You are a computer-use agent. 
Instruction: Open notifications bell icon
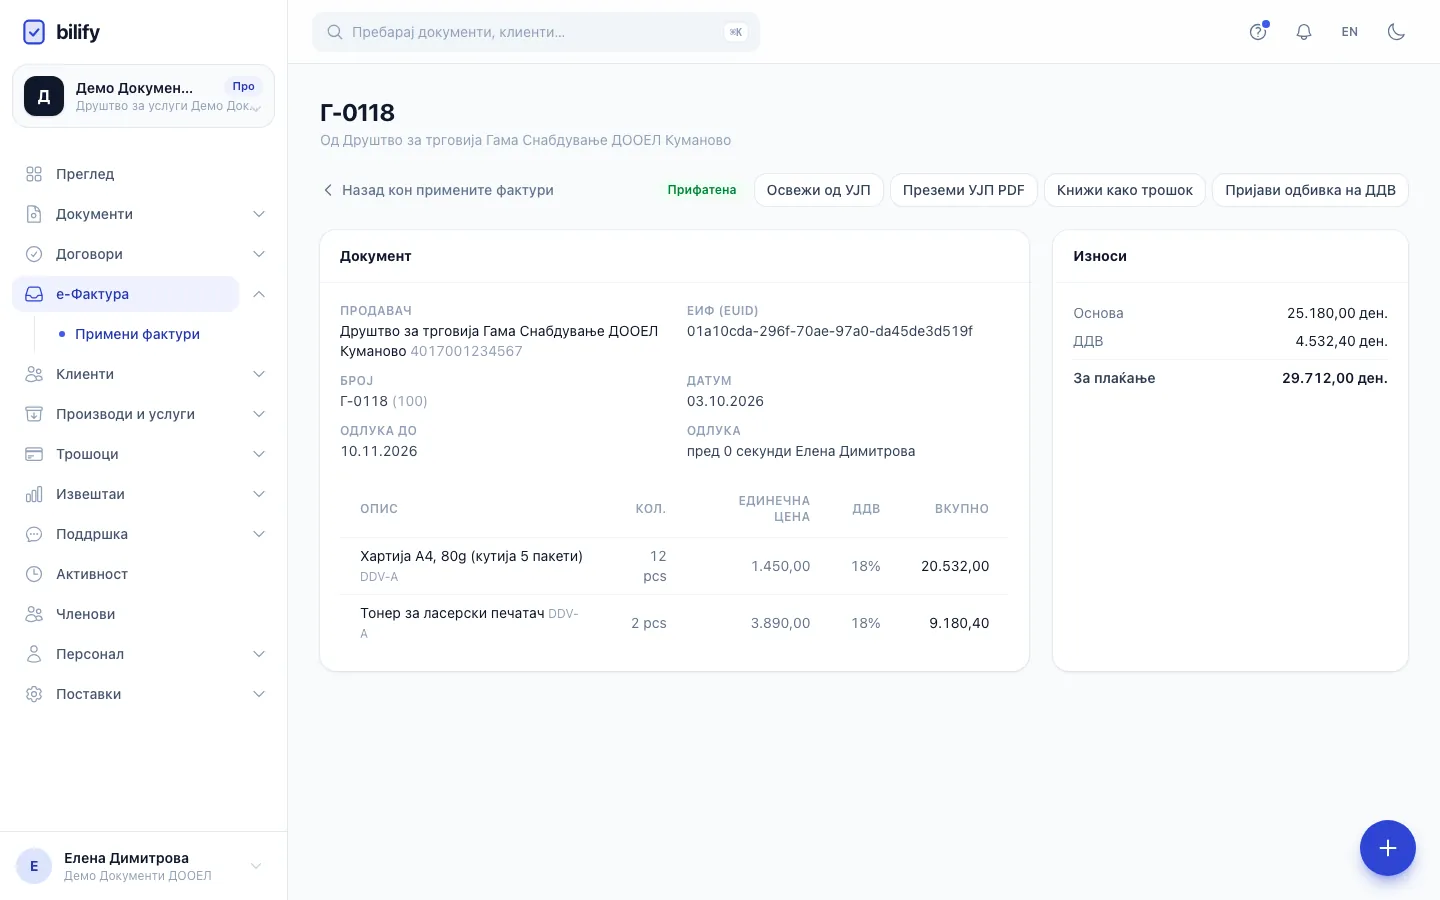point(1304,32)
